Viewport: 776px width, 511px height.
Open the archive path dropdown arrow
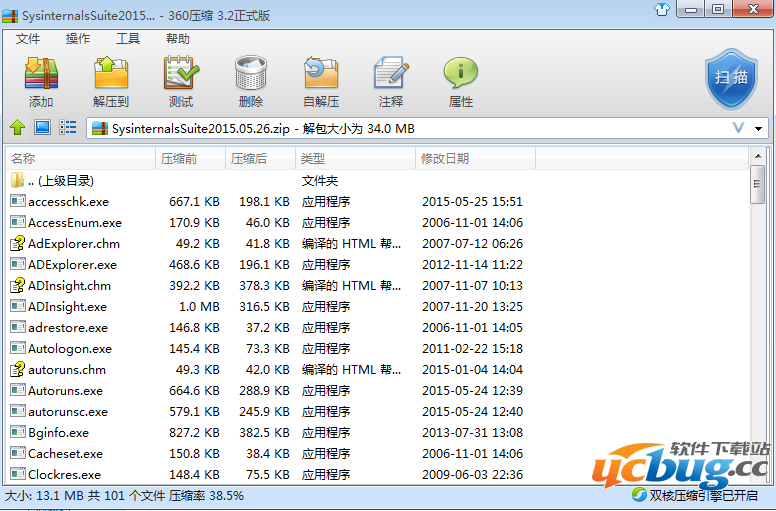click(x=759, y=129)
